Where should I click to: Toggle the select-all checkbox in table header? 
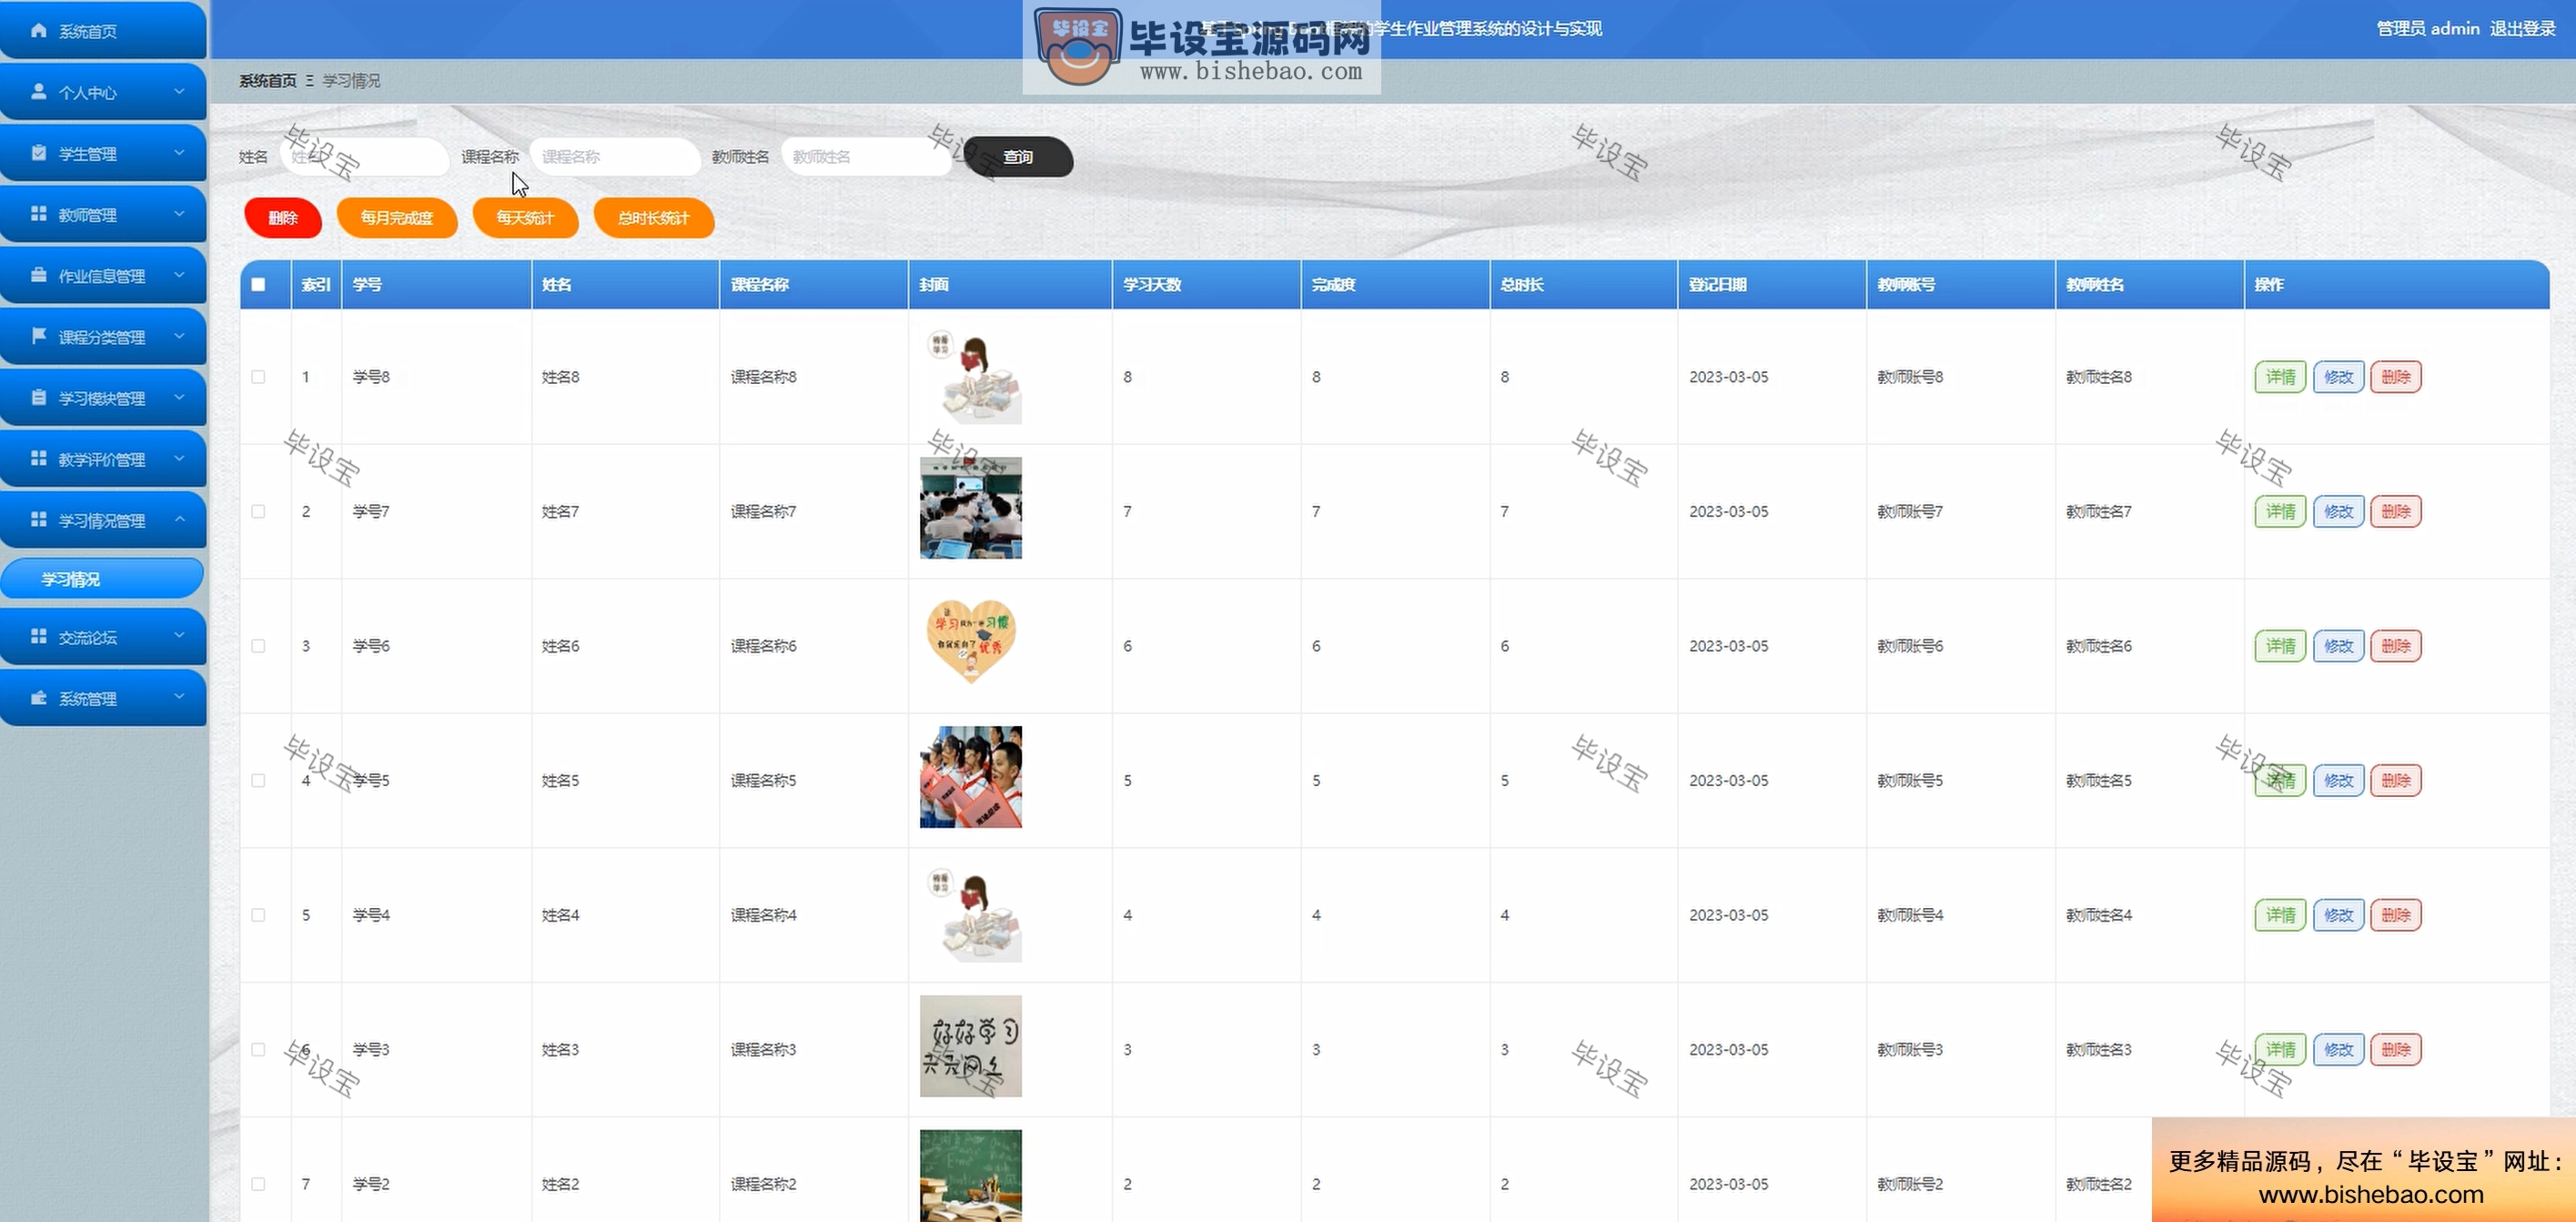coord(258,284)
